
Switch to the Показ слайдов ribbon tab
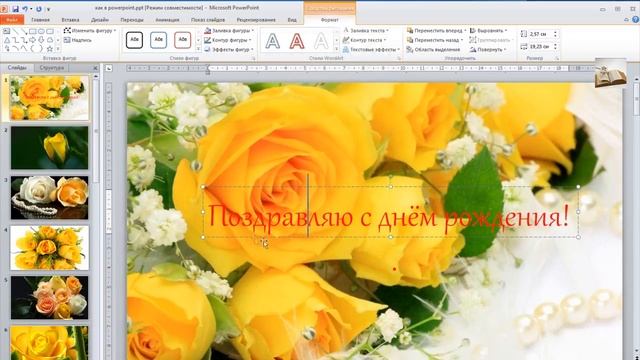[x=208, y=20]
